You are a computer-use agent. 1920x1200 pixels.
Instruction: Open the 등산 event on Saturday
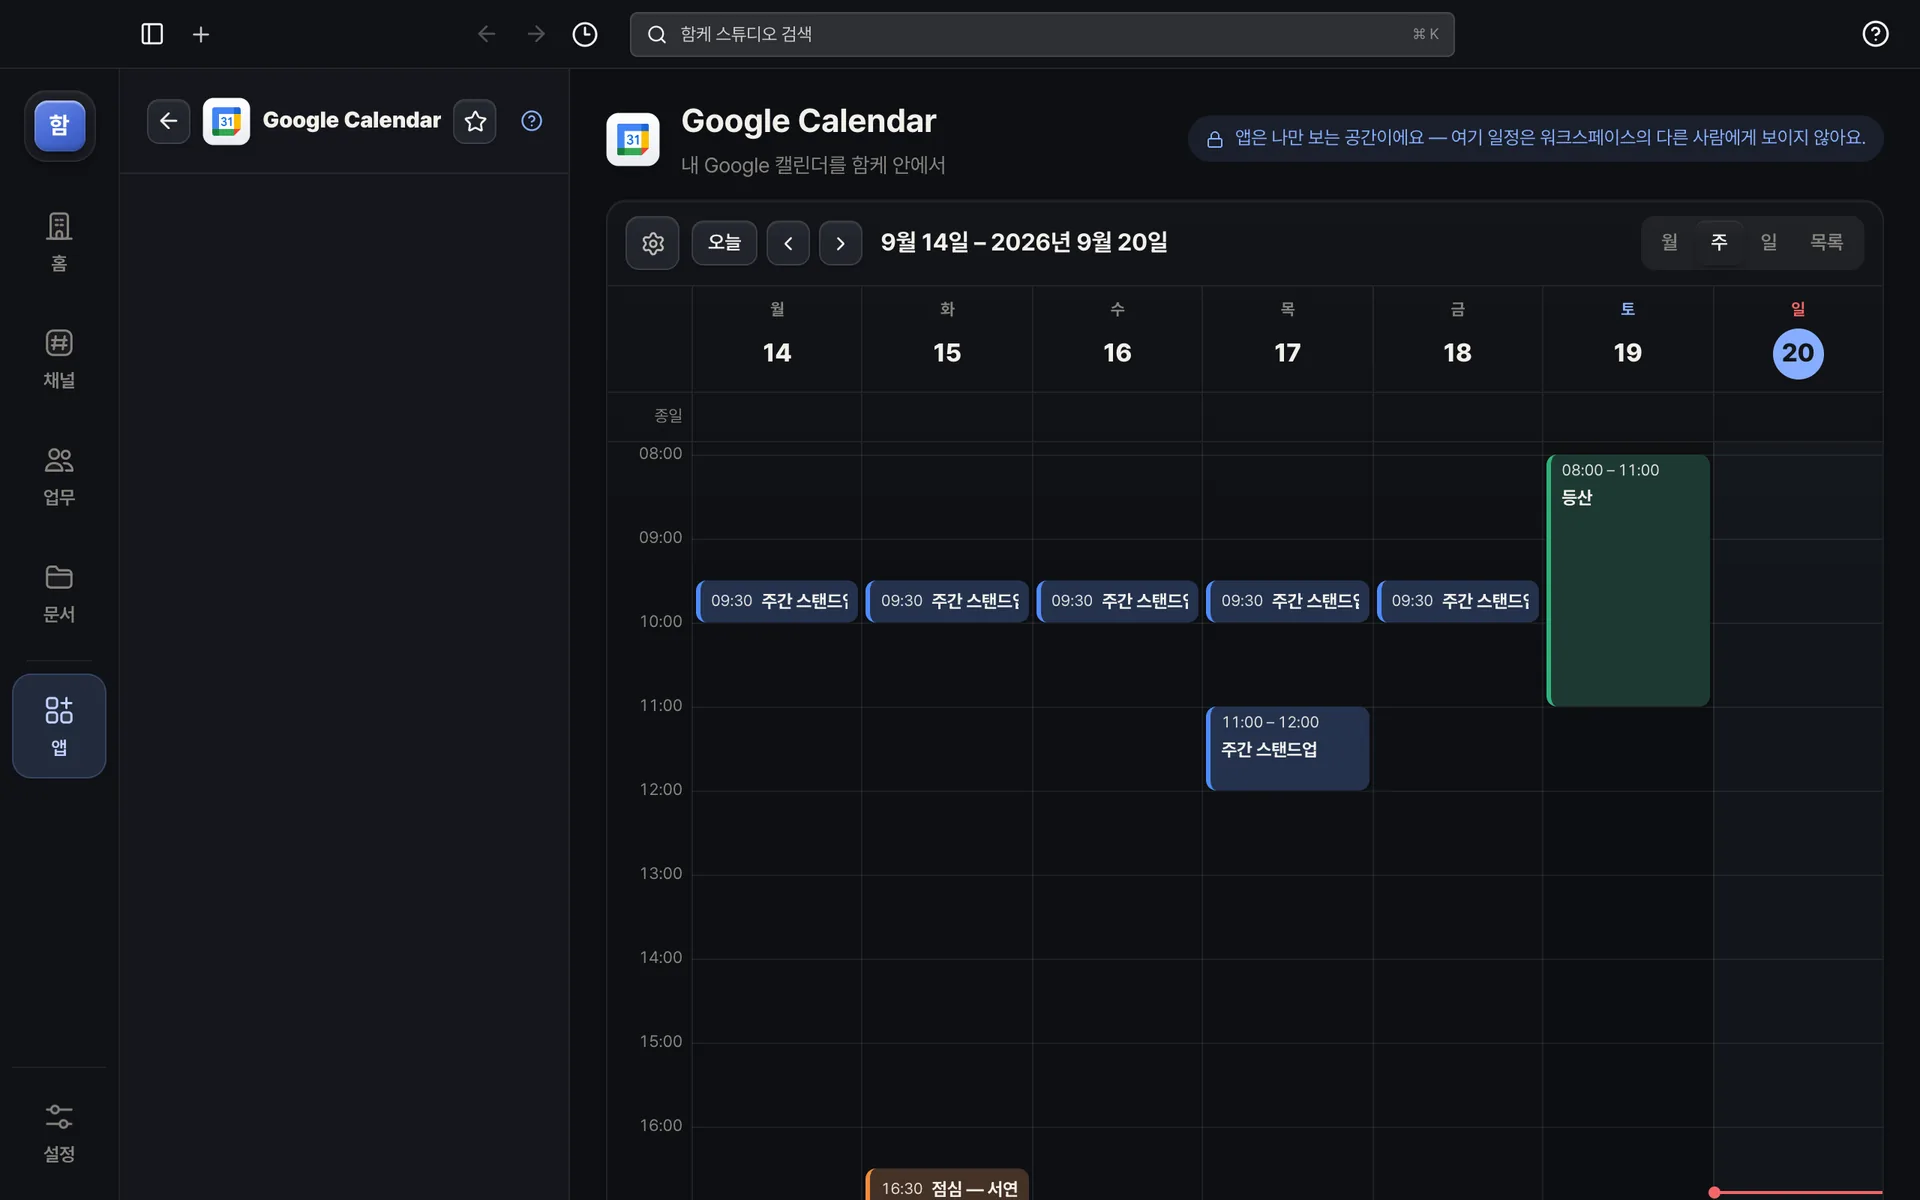tap(1628, 580)
